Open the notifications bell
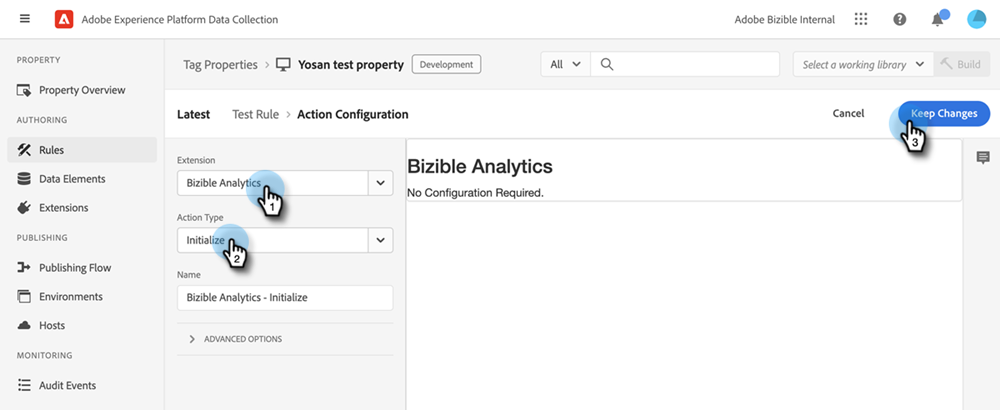1000x410 pixels. pos(938,19)
